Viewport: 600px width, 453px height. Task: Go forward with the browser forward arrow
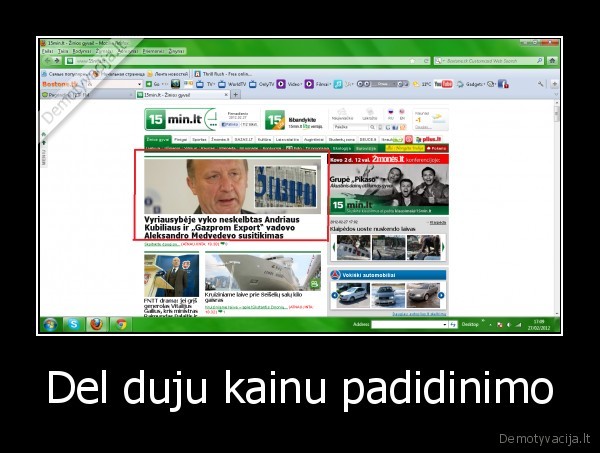pos(57,60)
